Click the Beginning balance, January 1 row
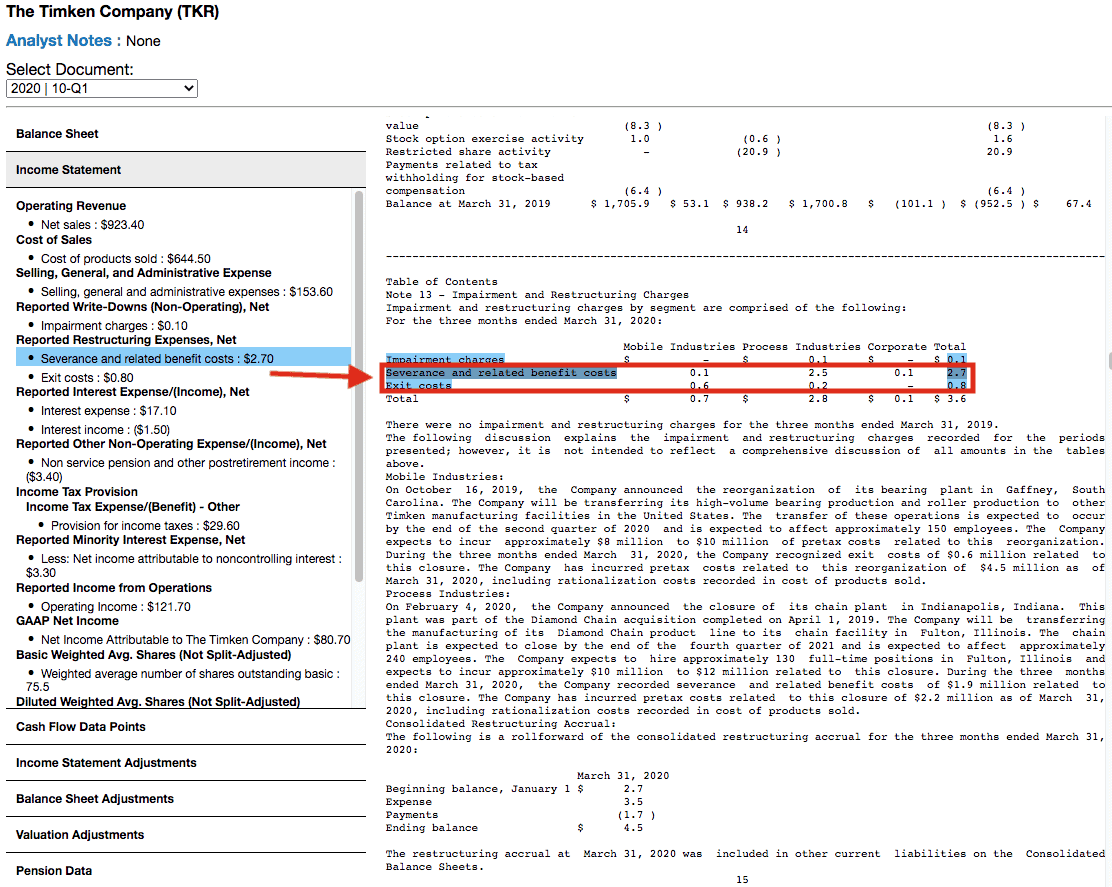This screenshot has height=887, width=1112. [x=514, y=789]
